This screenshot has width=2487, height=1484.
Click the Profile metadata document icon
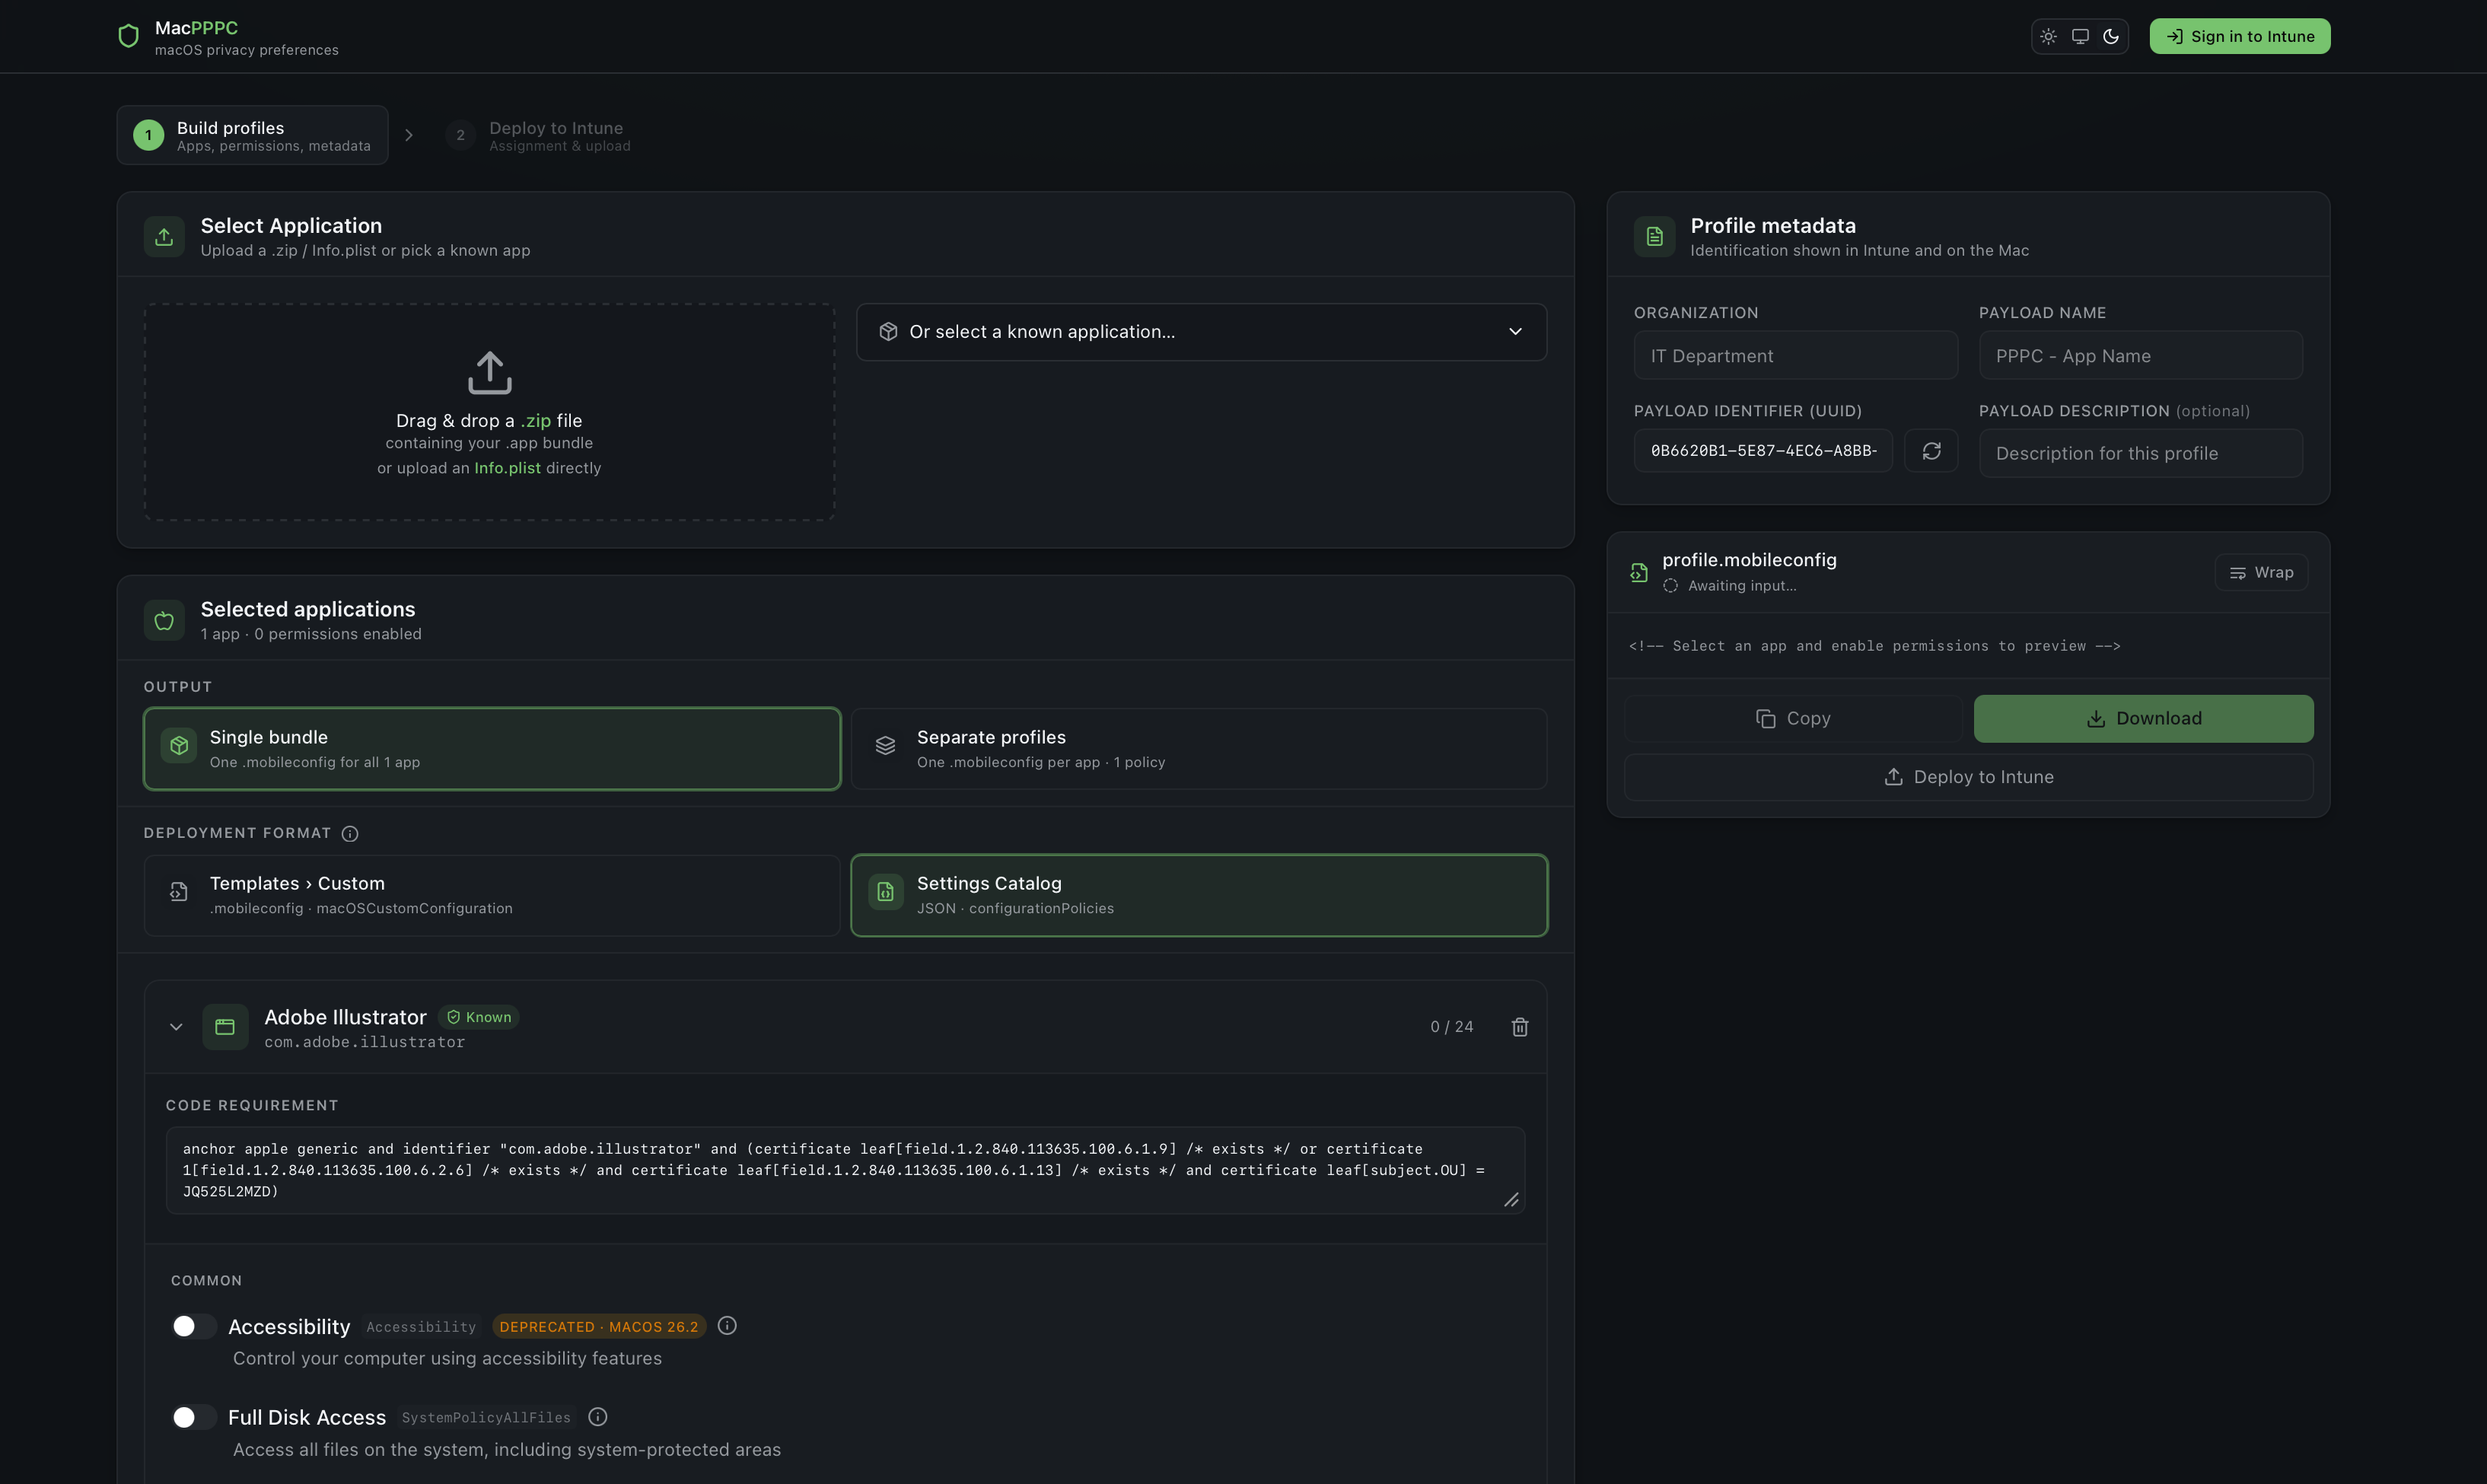(1654, 237)
